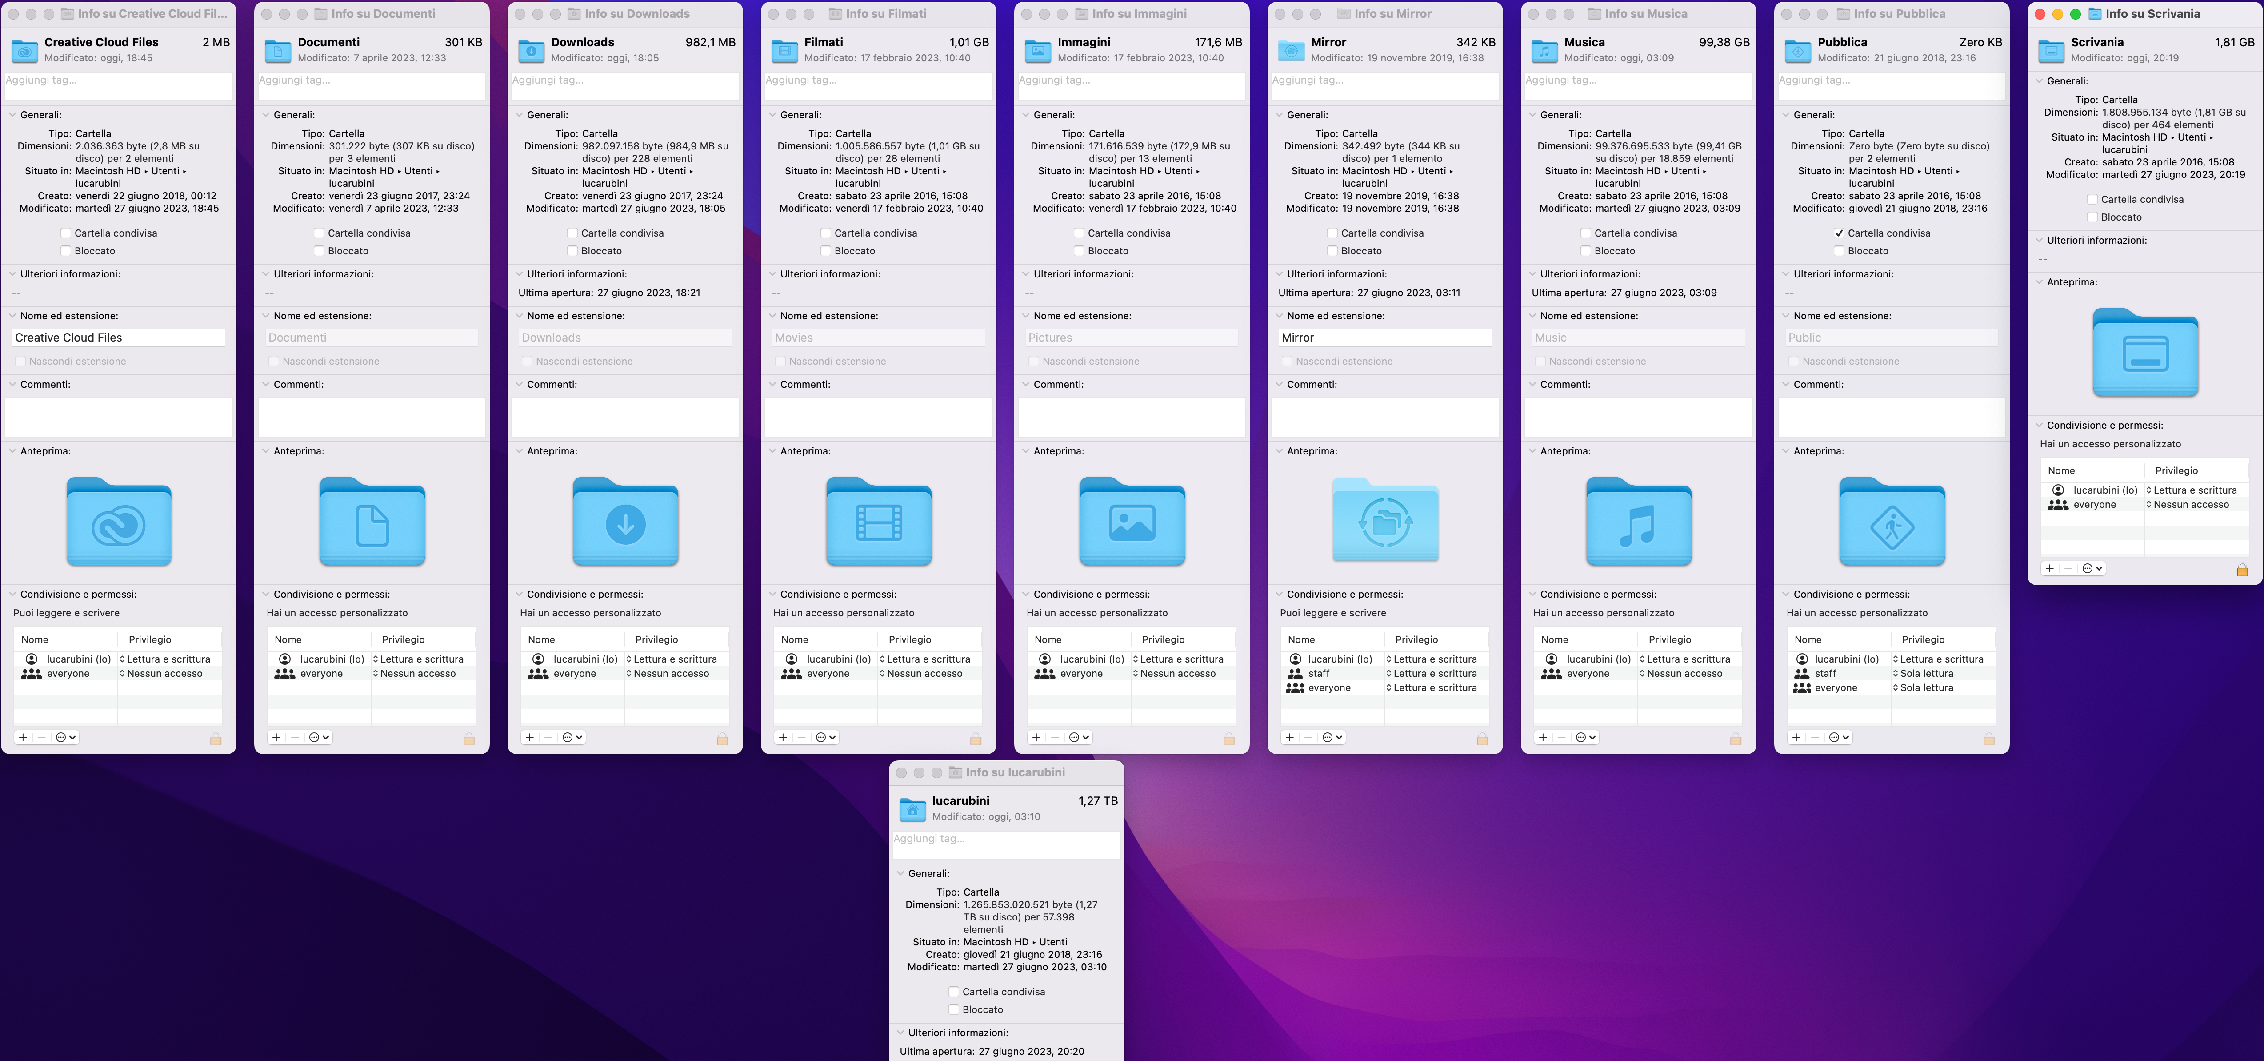Click the tag field in Immagini window
The width and height of the screenshot is (2264, 1061).
[x=1132, y=86]
